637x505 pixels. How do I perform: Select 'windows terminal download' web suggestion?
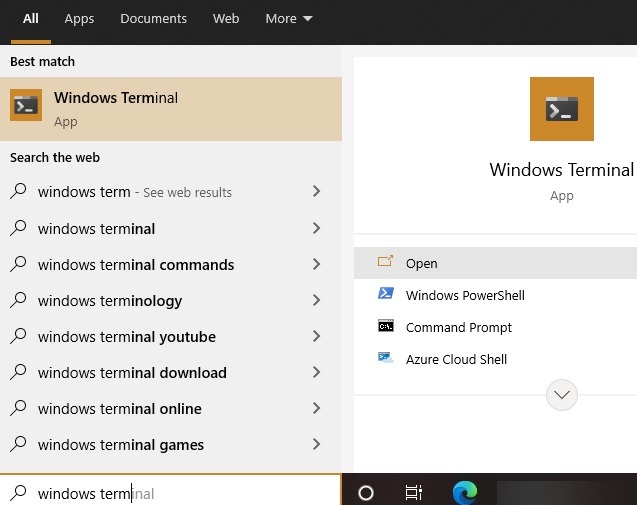(x=171, y=372)
